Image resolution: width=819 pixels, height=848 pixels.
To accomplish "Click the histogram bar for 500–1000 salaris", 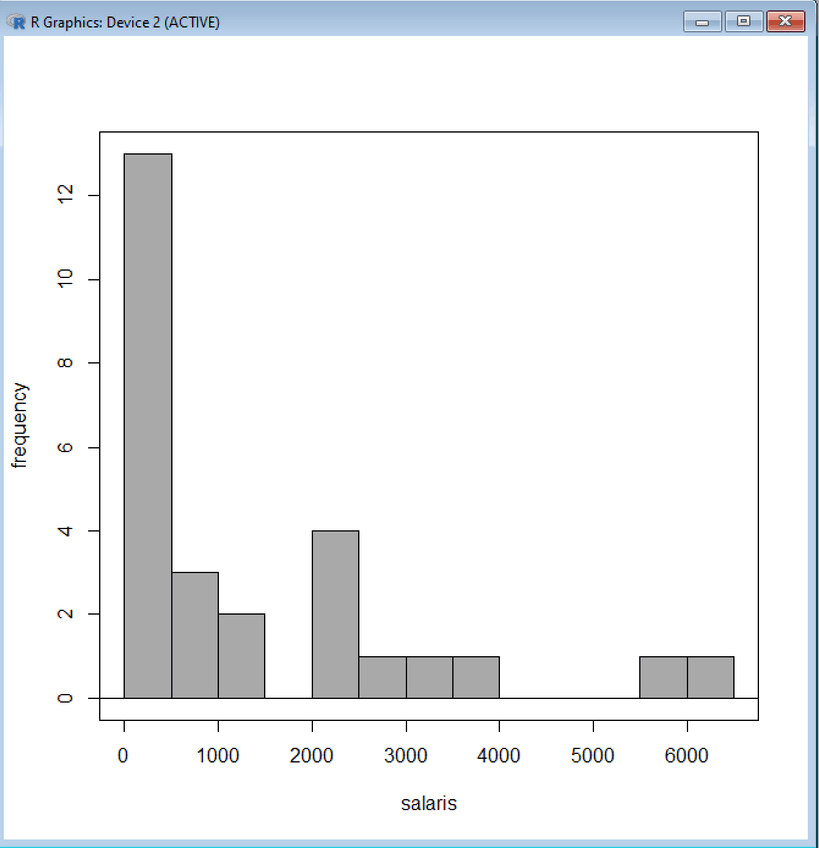I will [x=195, y=635].
